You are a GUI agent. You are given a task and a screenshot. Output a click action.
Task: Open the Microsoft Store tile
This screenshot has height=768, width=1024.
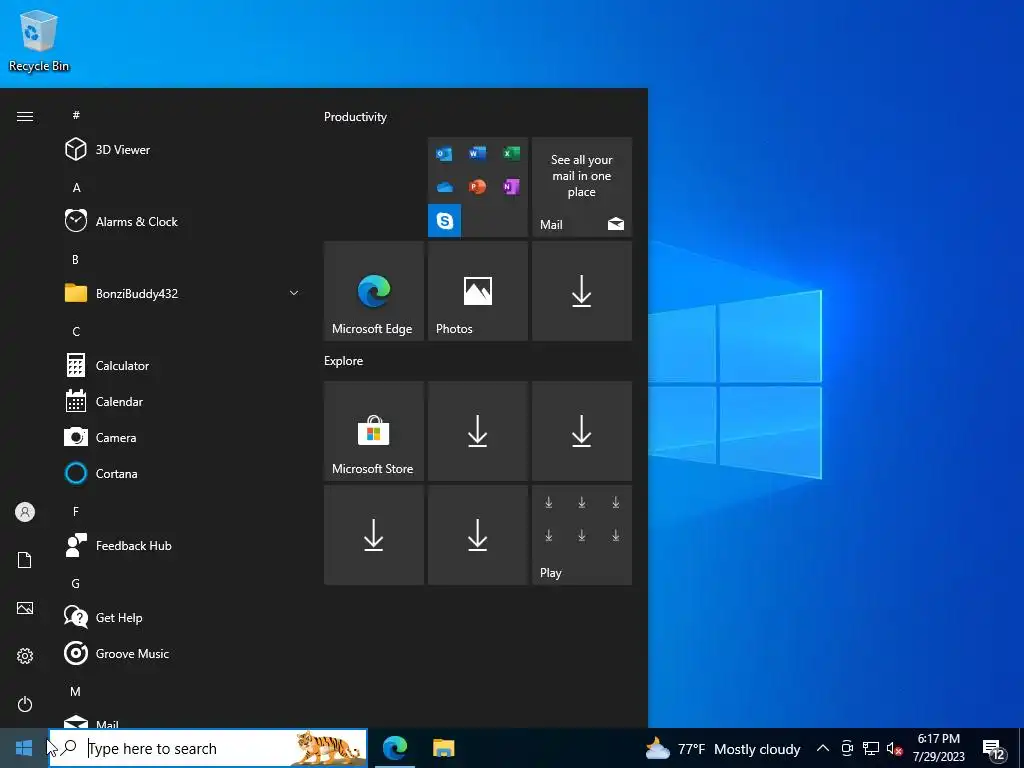coord(374,431)
